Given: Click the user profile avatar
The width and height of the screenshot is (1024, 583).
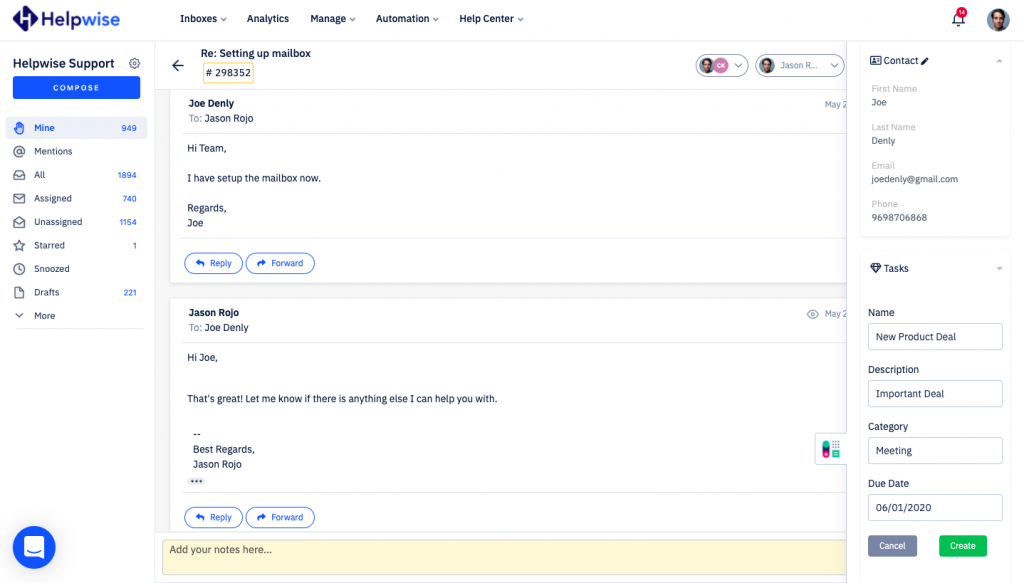Looking at the screenshot, I should point(997,19).
